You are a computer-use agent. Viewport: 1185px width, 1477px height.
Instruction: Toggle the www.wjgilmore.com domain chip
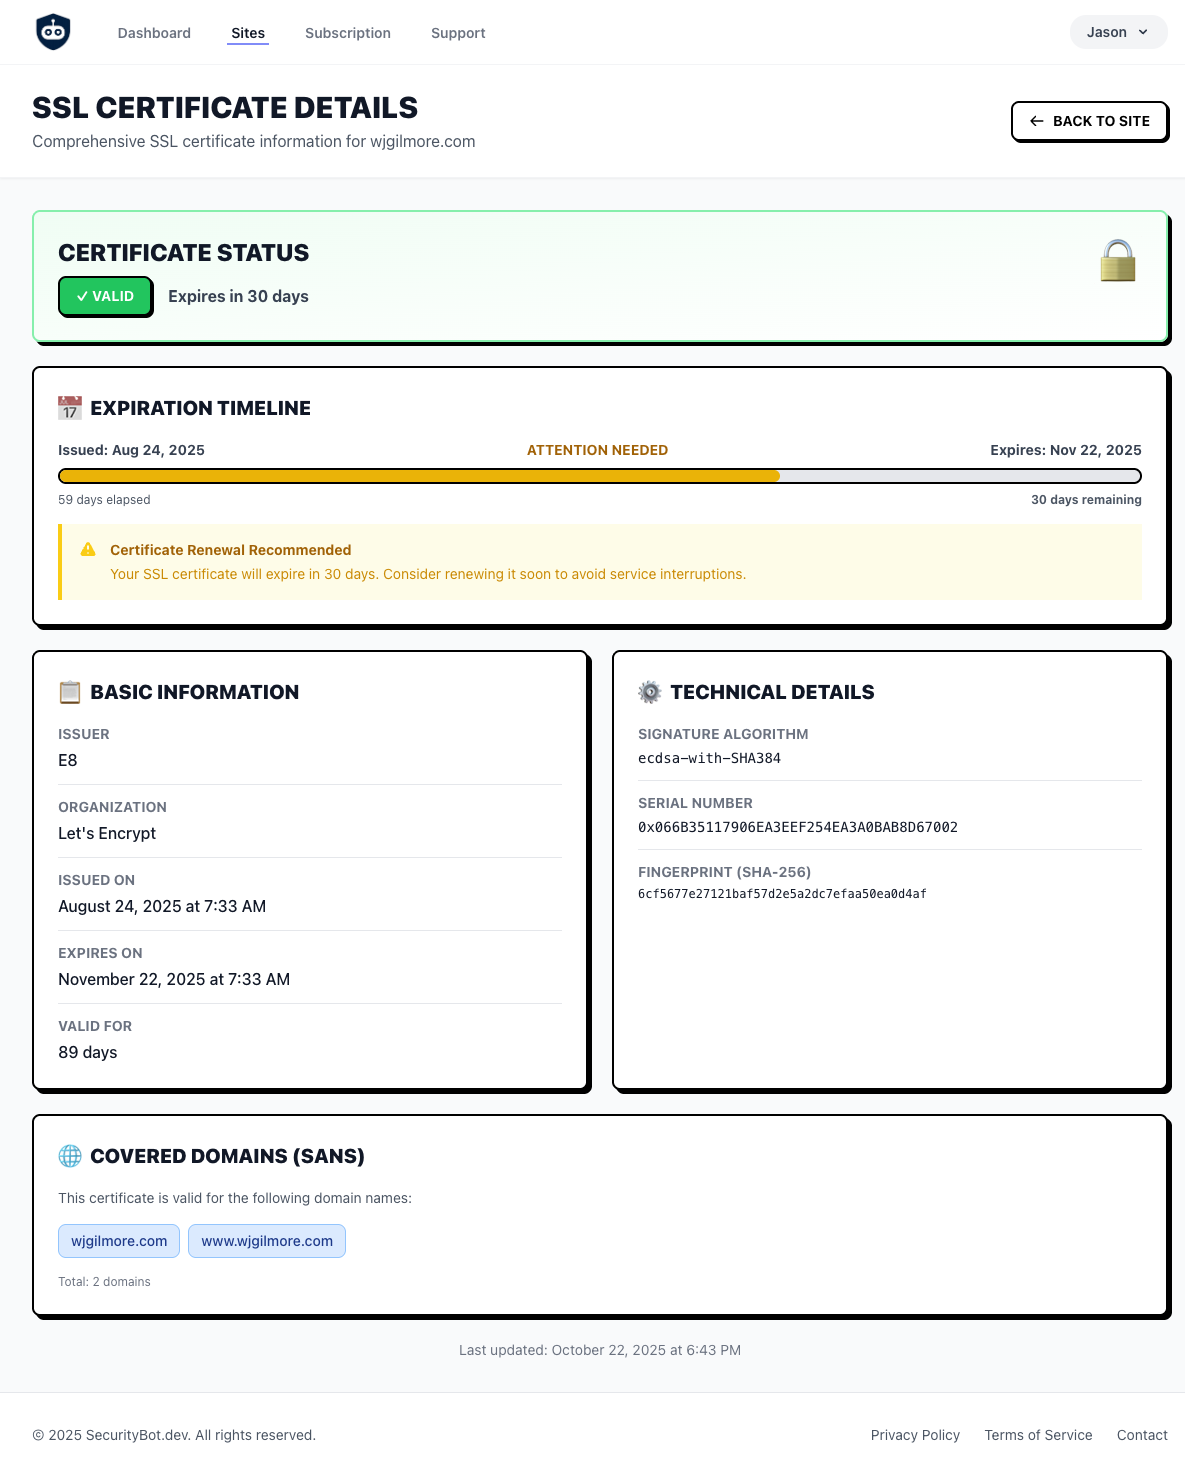(266, 1241)
